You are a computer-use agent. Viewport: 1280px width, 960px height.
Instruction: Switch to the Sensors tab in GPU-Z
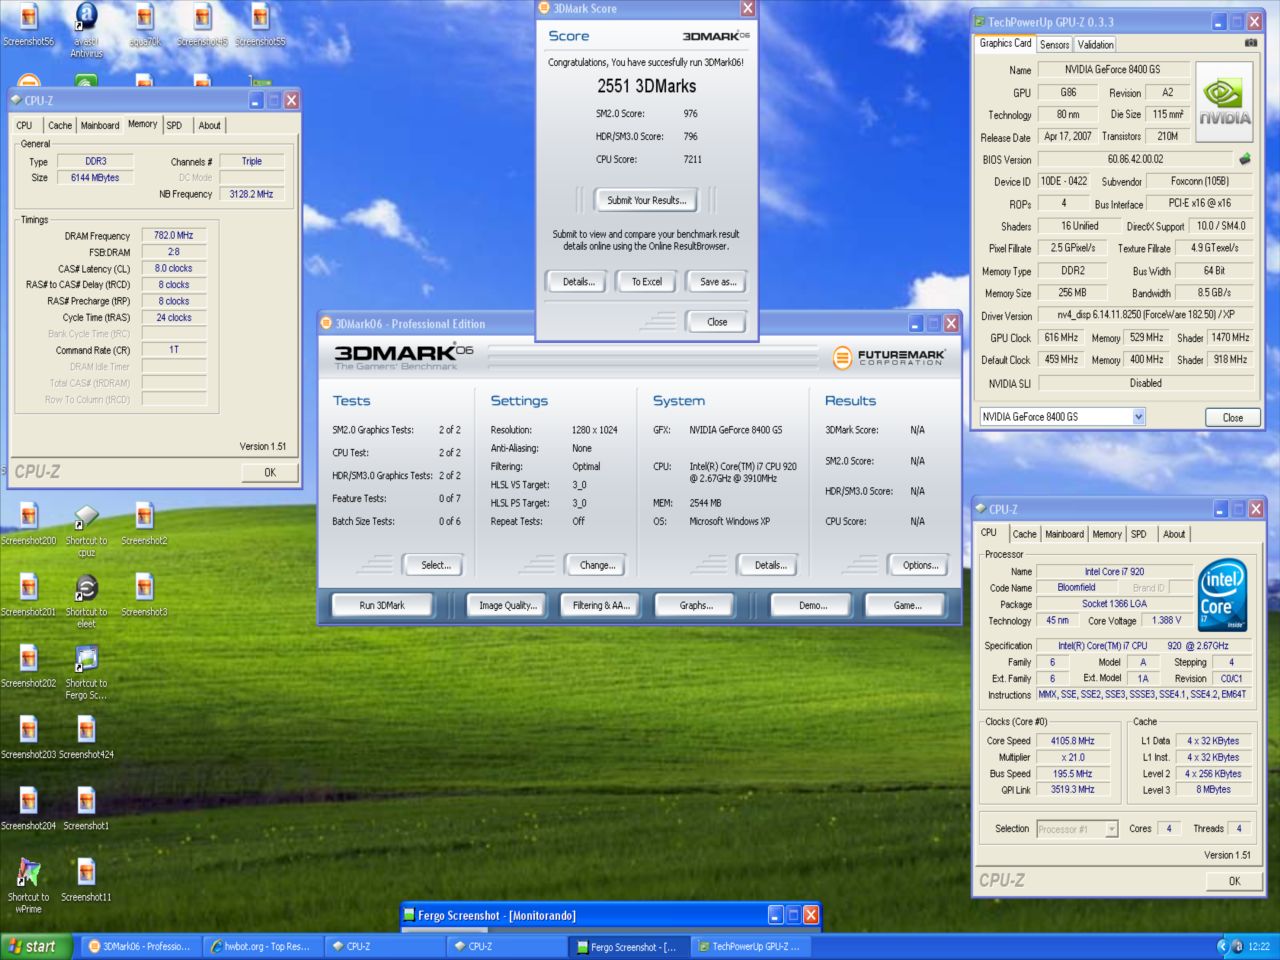[1054, 44]
